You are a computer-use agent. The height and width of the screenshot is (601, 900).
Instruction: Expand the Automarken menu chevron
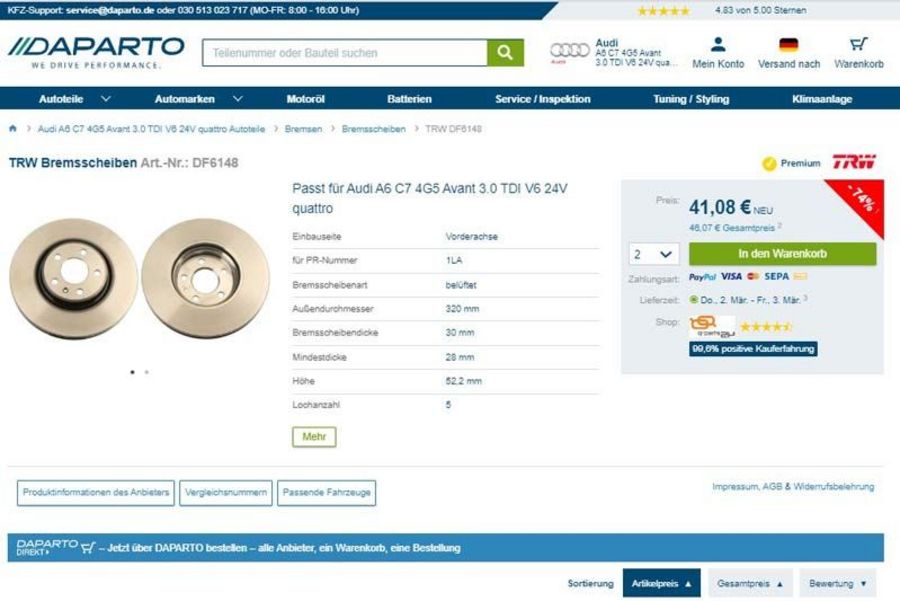(x=238, y=99)
